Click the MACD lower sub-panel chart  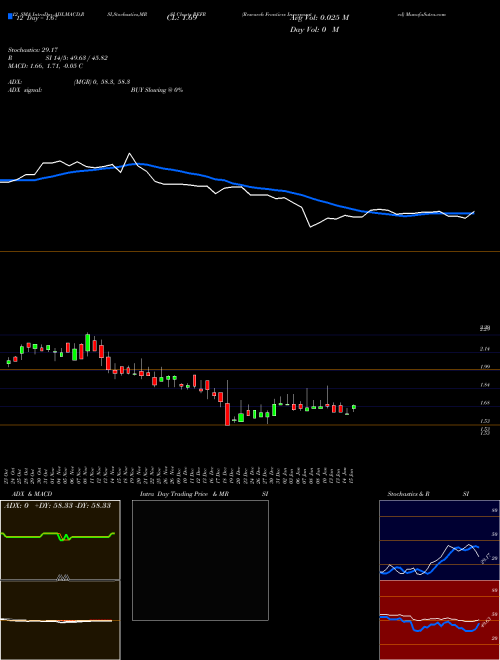click(60, 620)
